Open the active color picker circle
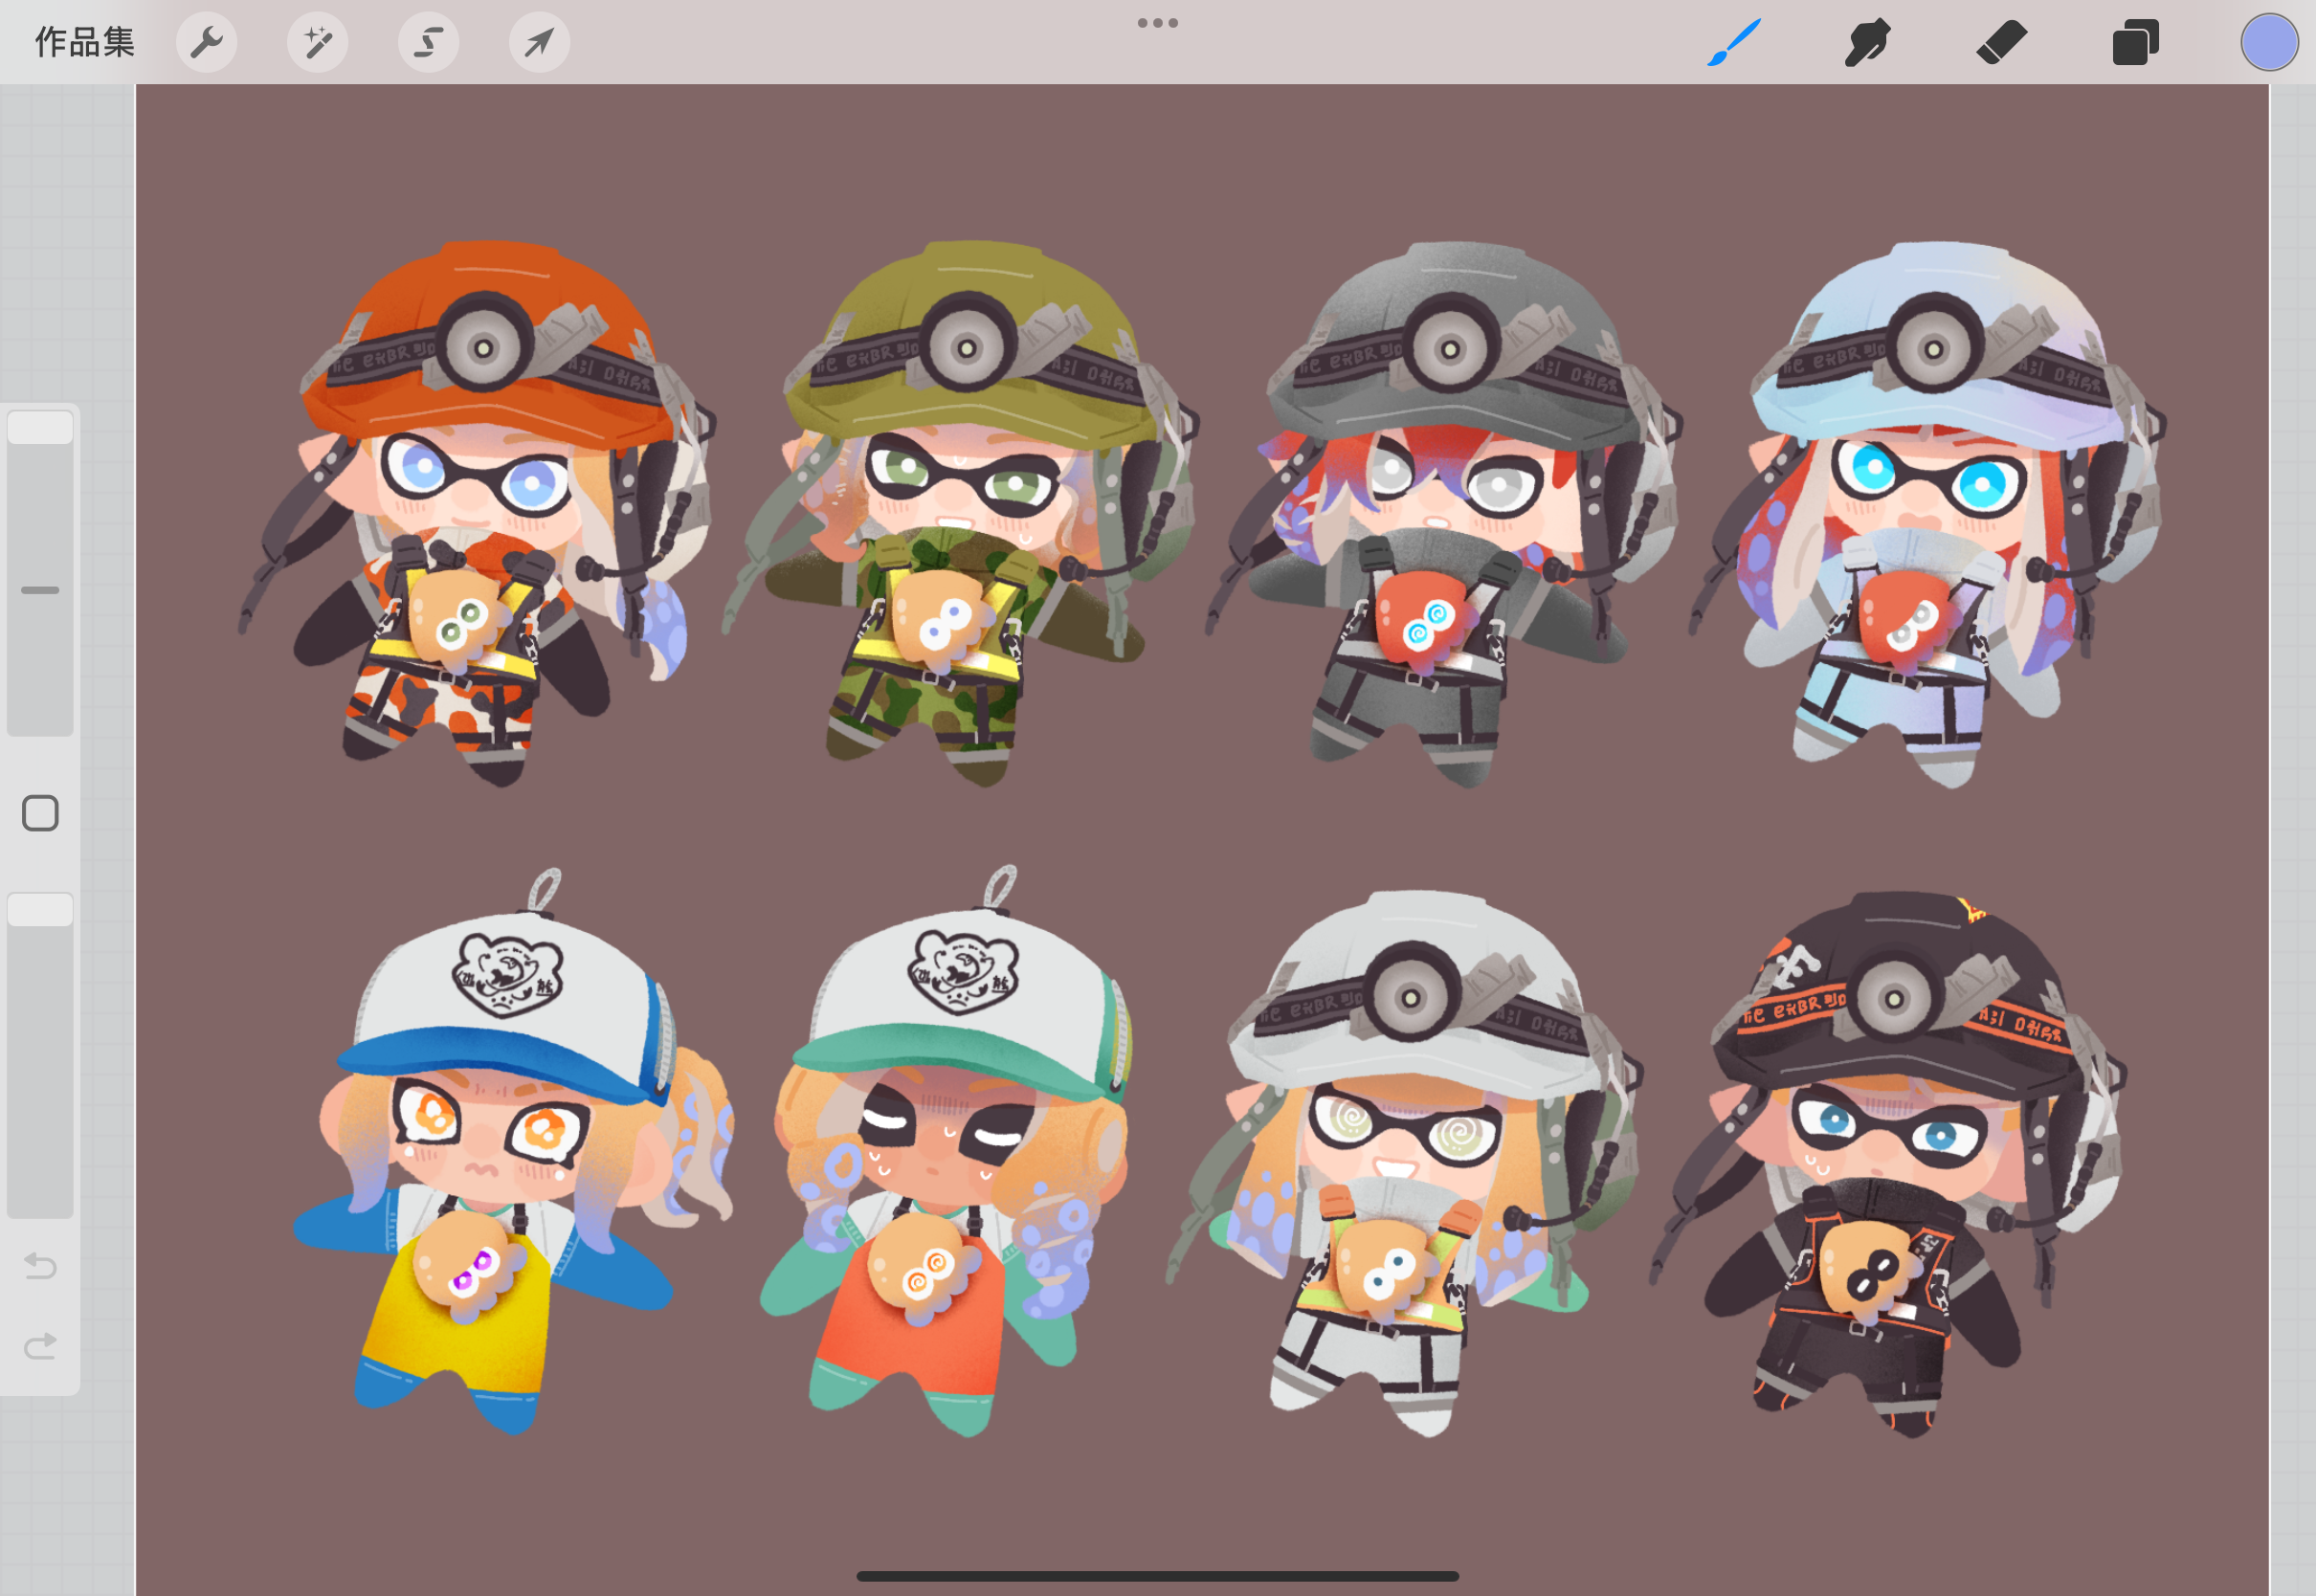Viewport: 2316px width, 1596px height. (x=2269, y=42)
